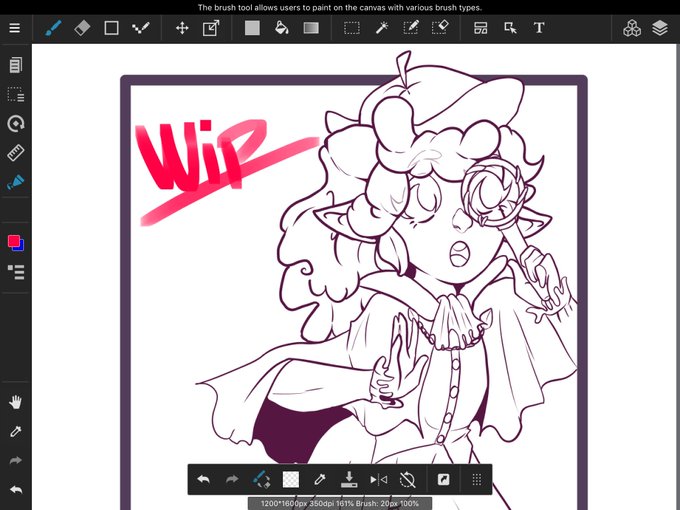Screen dimensions: 680x510
Task: Select the Text tool
Action: (x=539, y=28)
